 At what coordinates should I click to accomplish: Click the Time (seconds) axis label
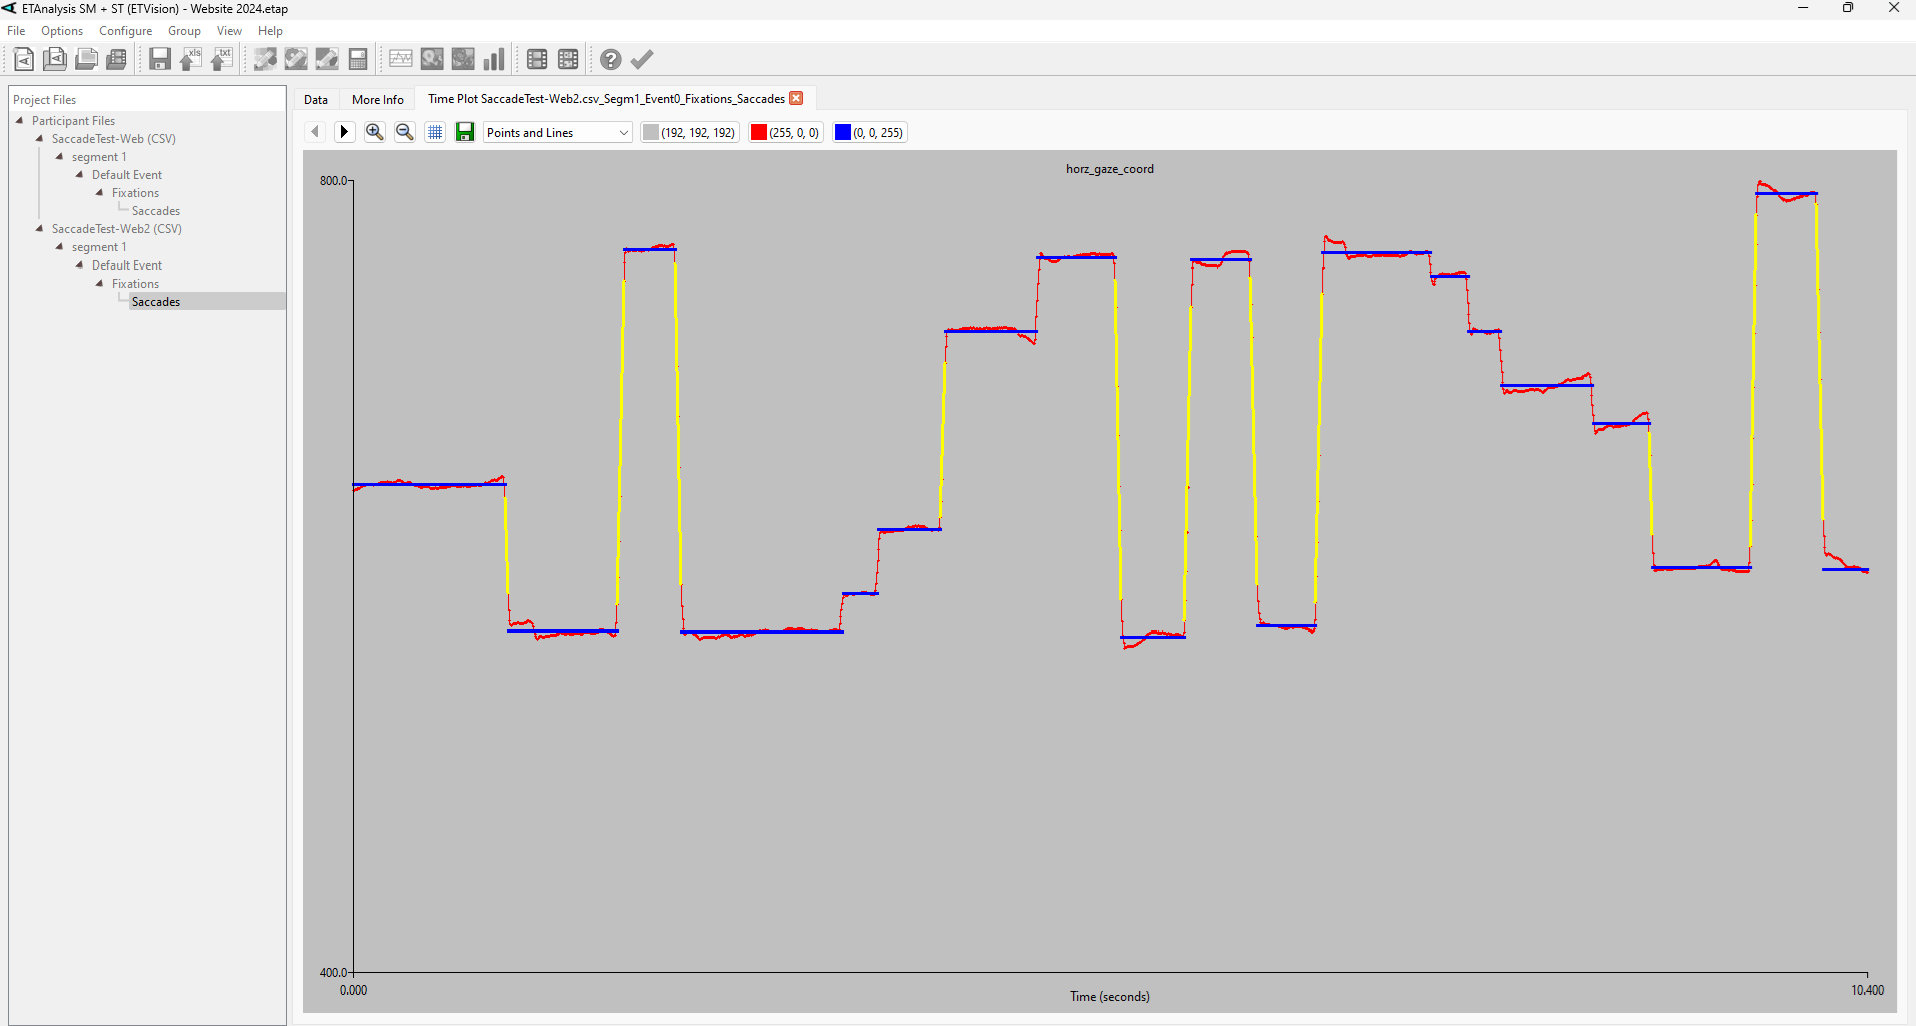tap(1110, 996)
